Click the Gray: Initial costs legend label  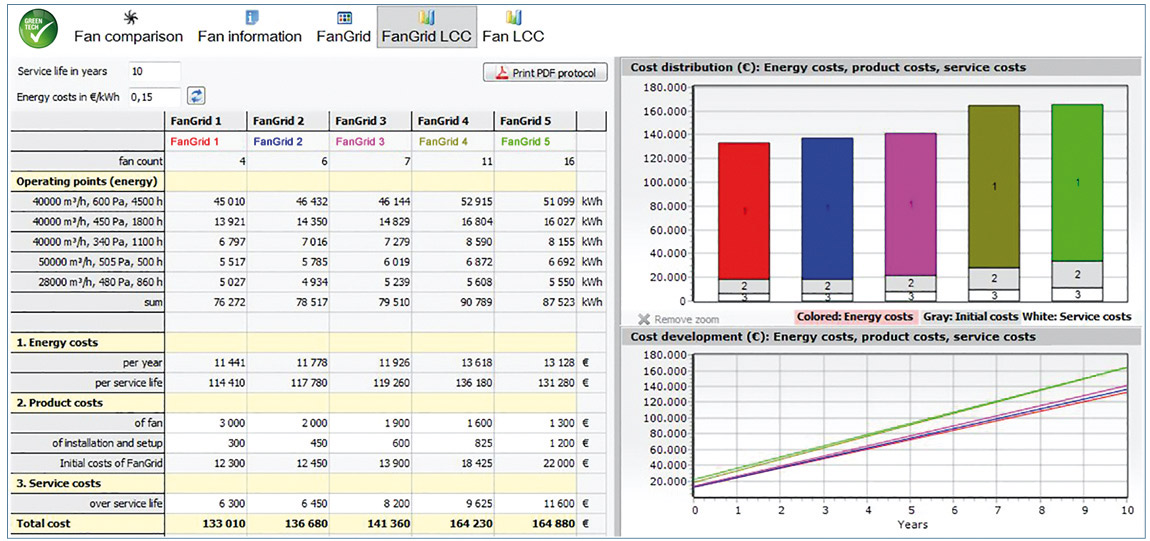coord(972,317)
